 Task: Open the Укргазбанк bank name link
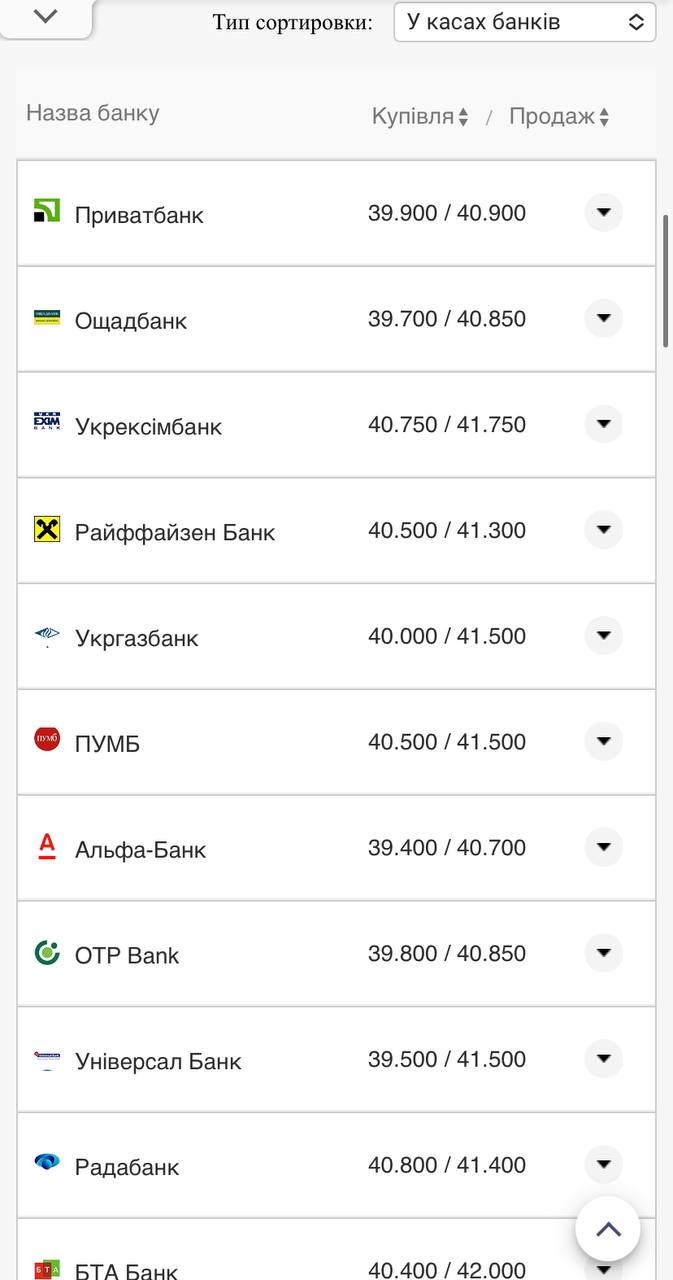tap(137, 638)
